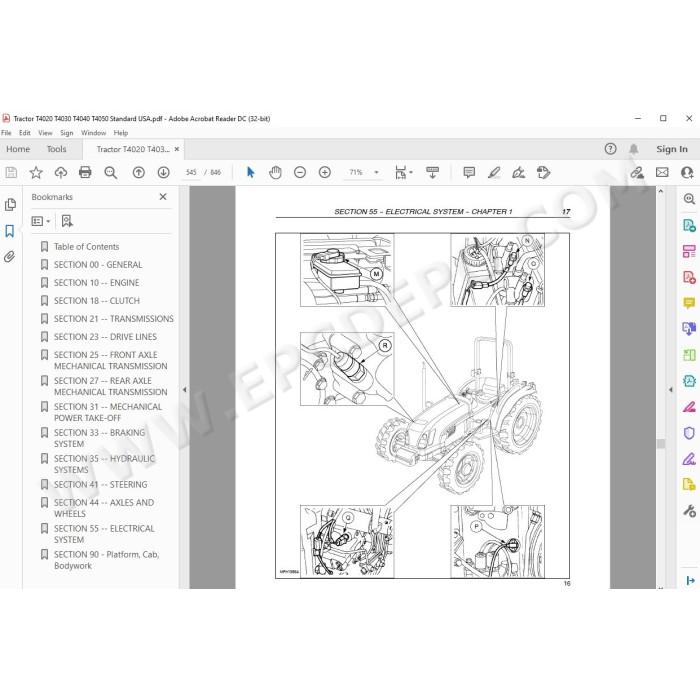Open the search tool in right pane
Screen dimensions: 700x700
point(689,199)
